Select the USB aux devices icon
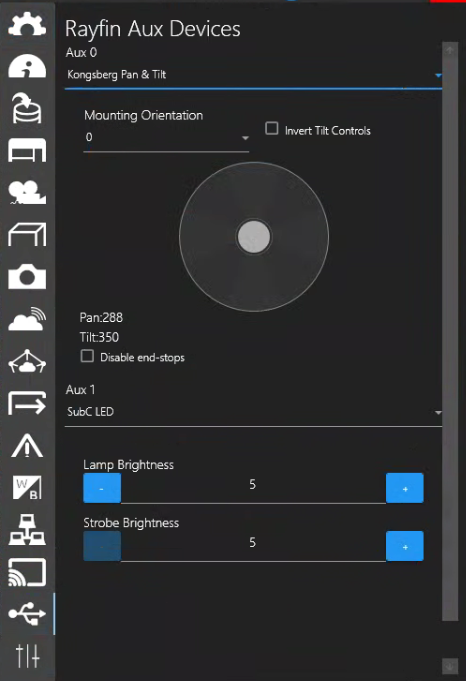 click(x=27, y=614)
